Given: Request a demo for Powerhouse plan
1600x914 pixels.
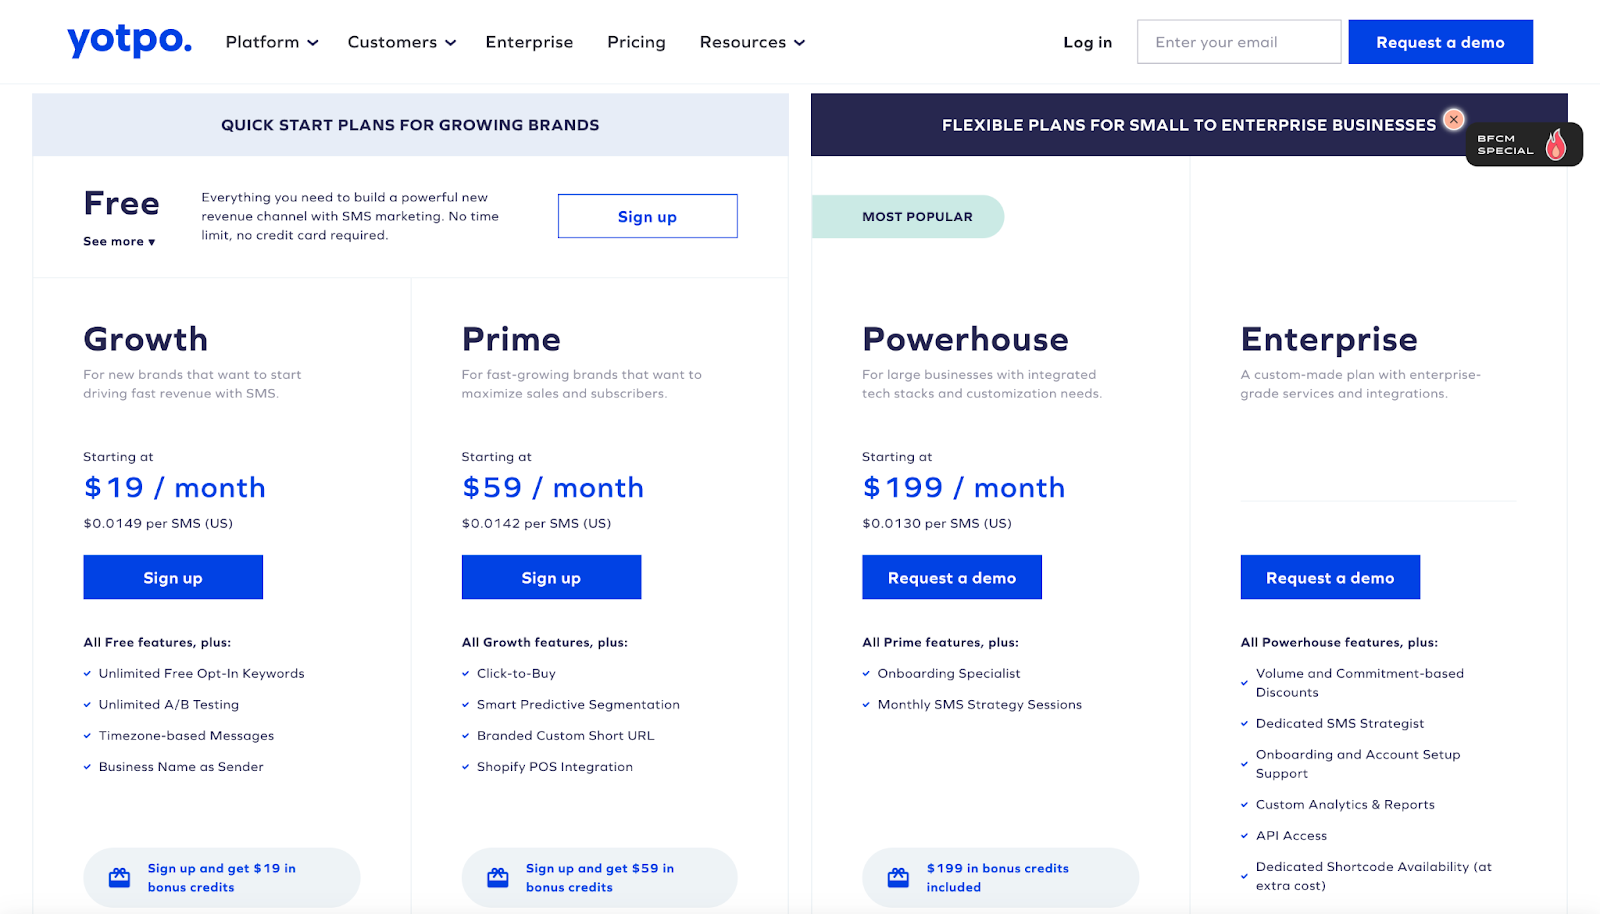Looking at the screenshot, I should tap(952, 577).
